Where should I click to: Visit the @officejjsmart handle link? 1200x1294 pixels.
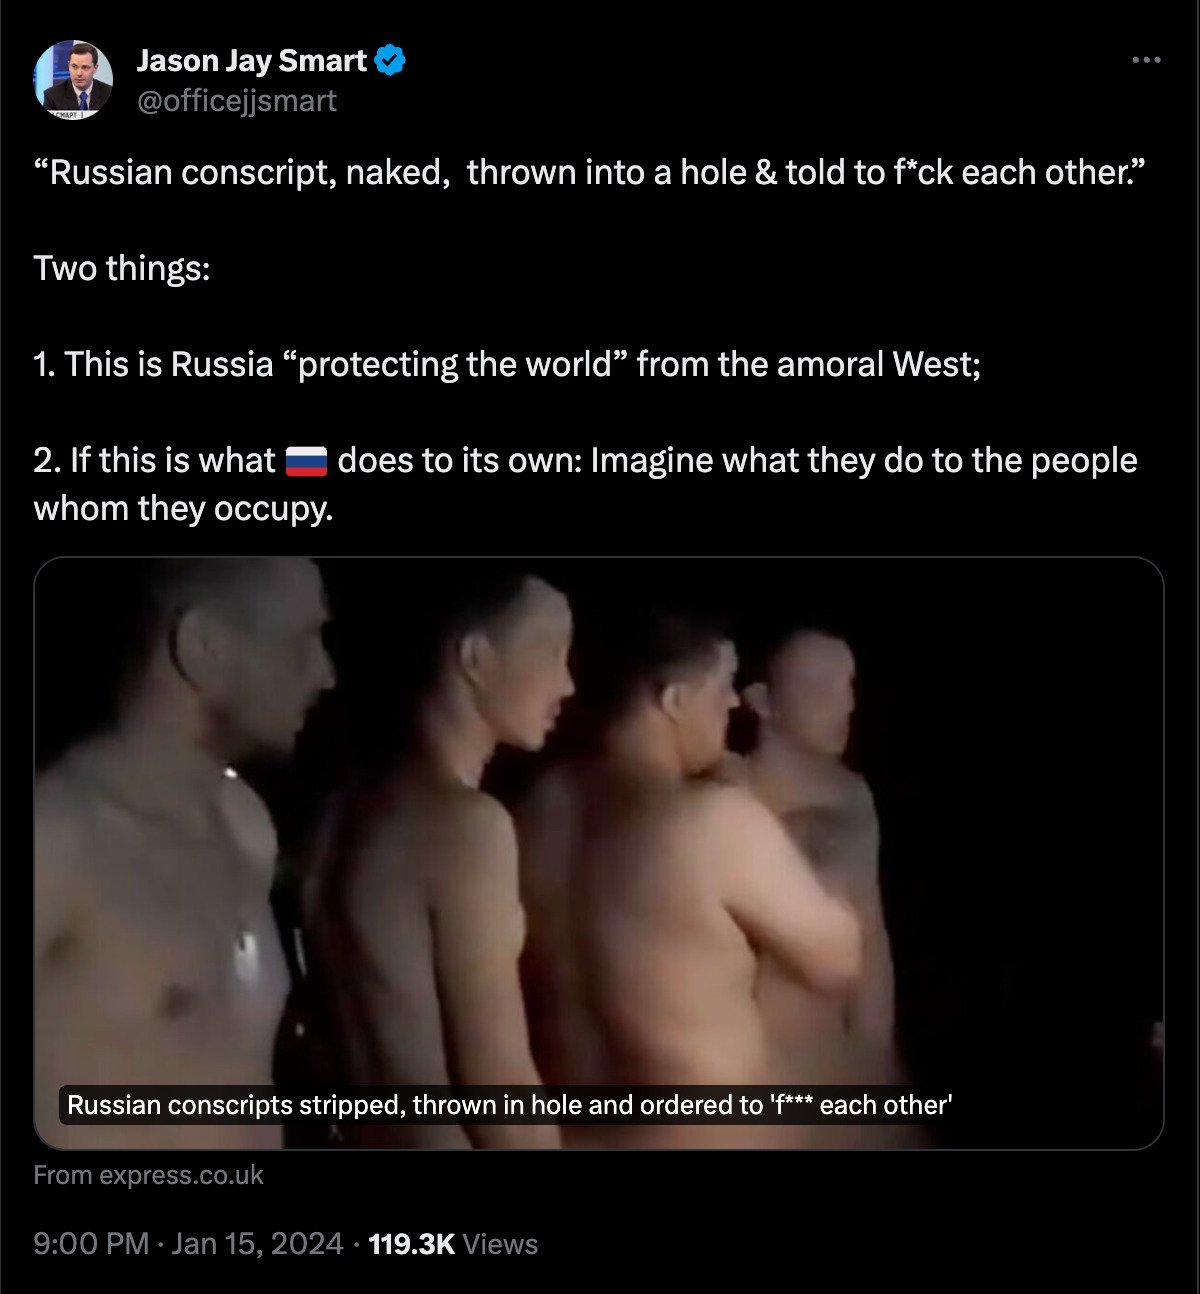(237, 101)
